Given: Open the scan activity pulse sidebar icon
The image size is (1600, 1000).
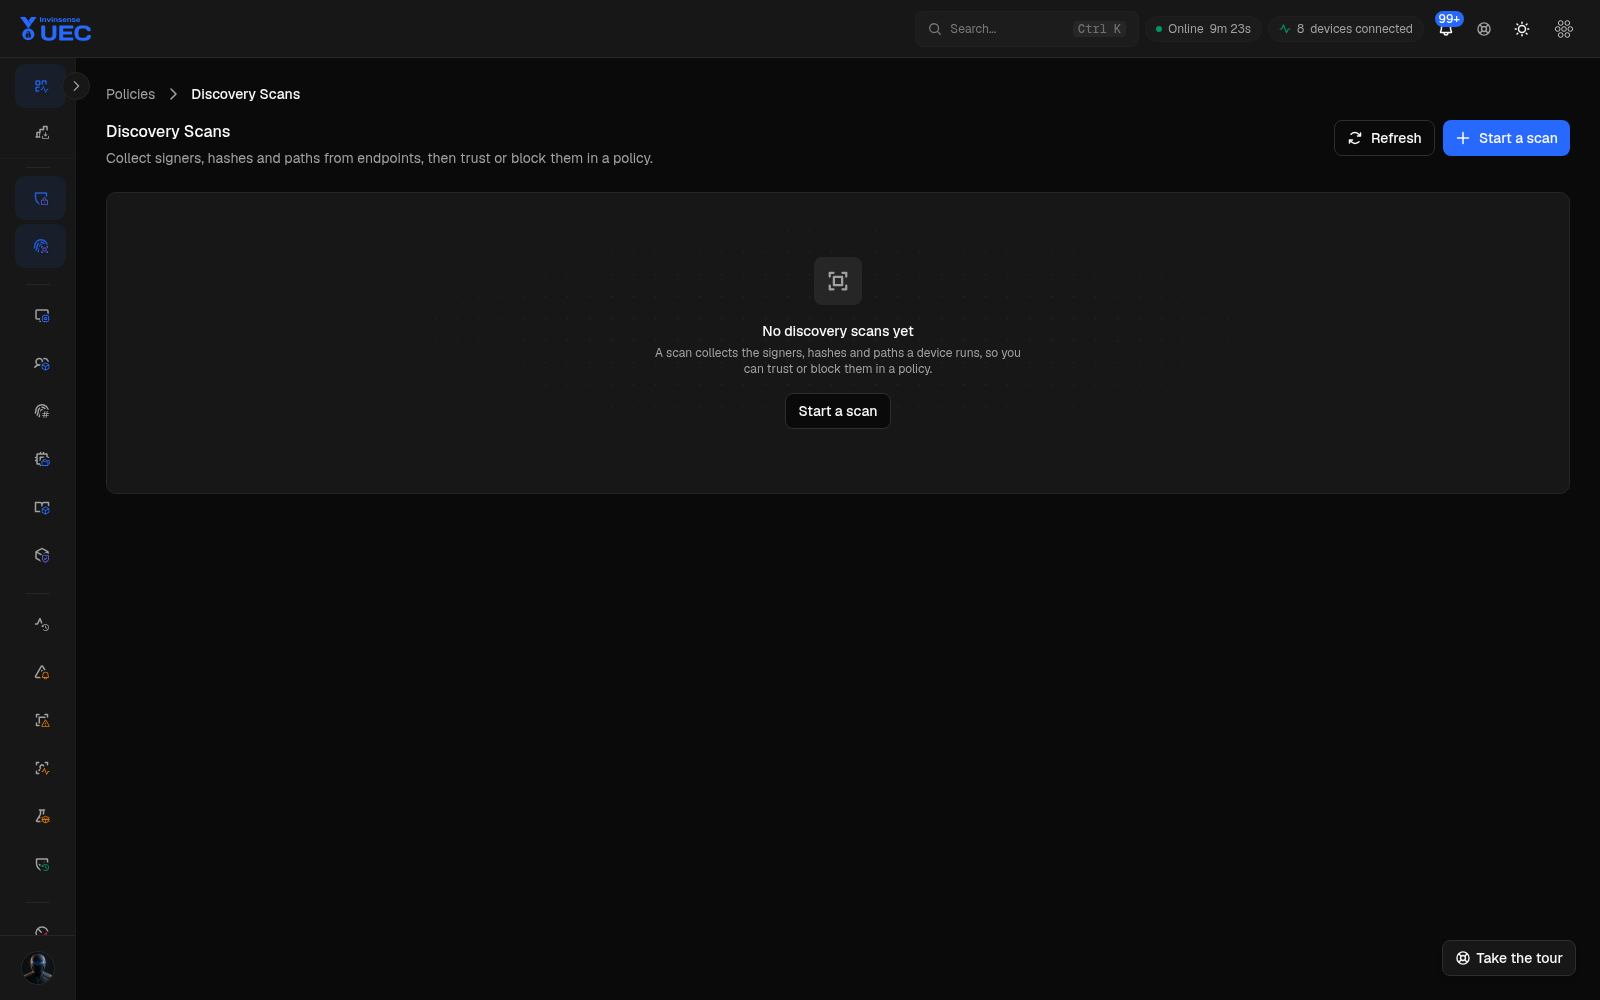Looking at the screenshot, I should point(41,768).
